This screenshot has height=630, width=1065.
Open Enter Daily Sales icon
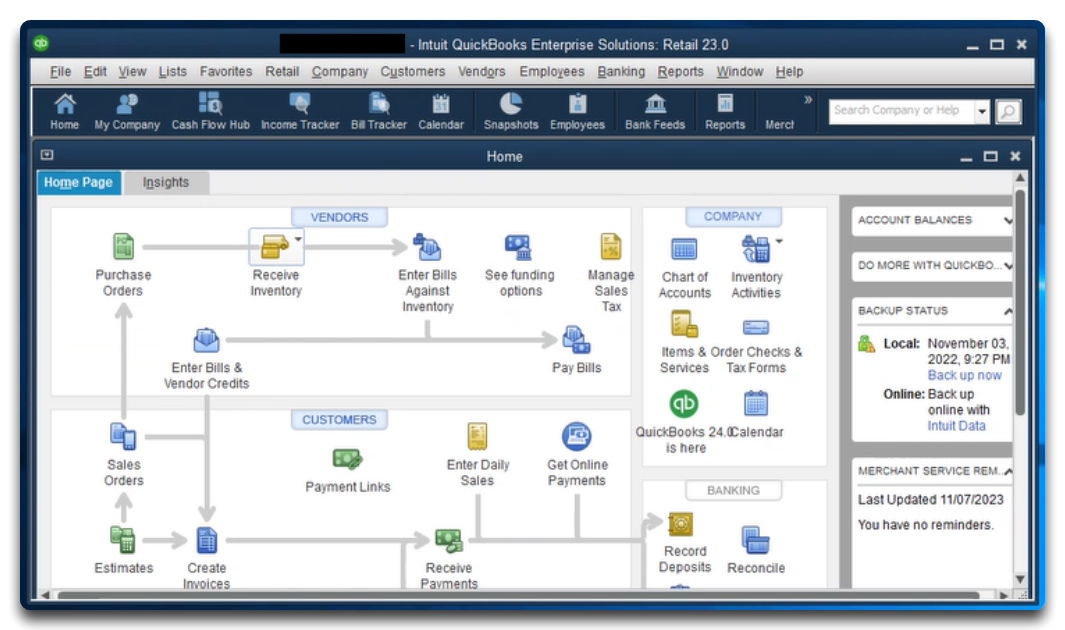click(477, 437)
